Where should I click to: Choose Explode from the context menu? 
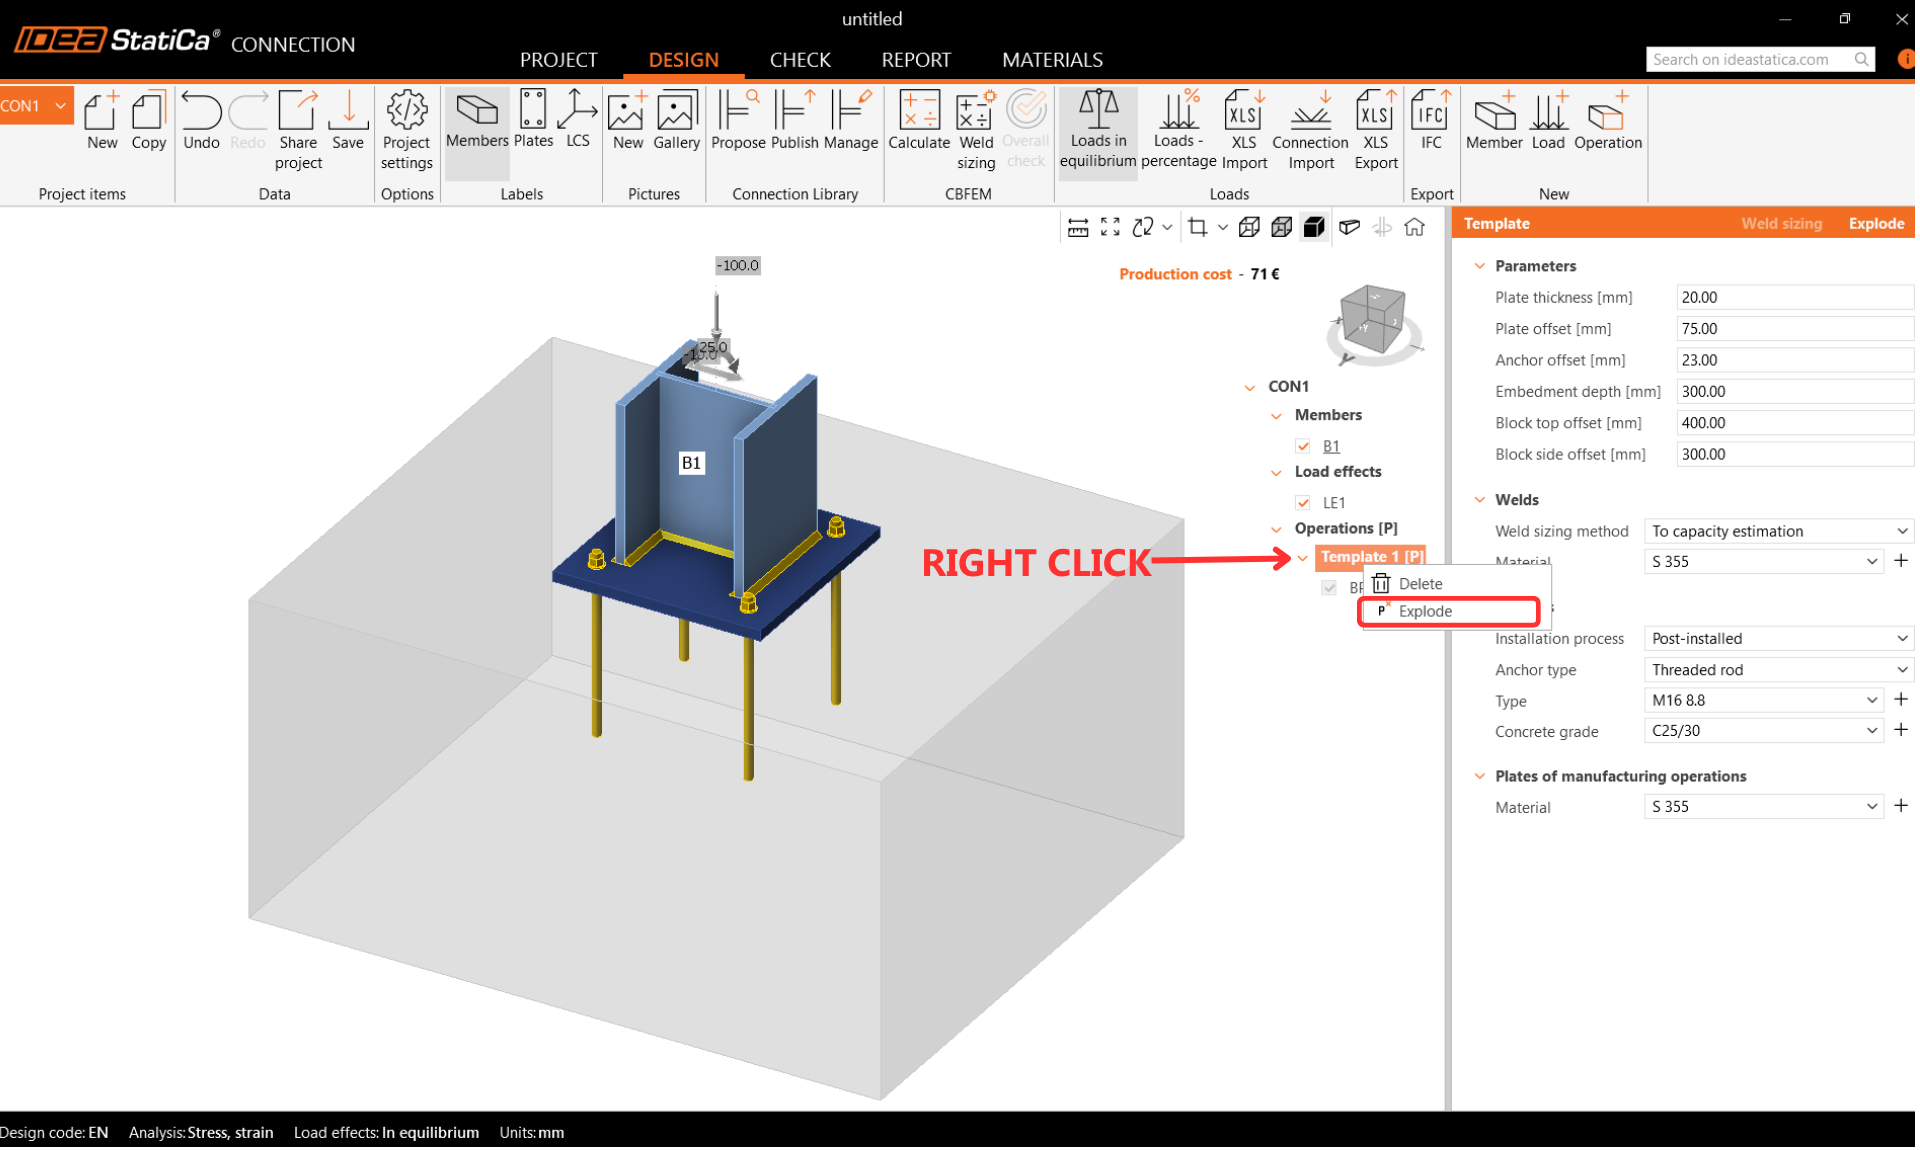point(1425,611)
